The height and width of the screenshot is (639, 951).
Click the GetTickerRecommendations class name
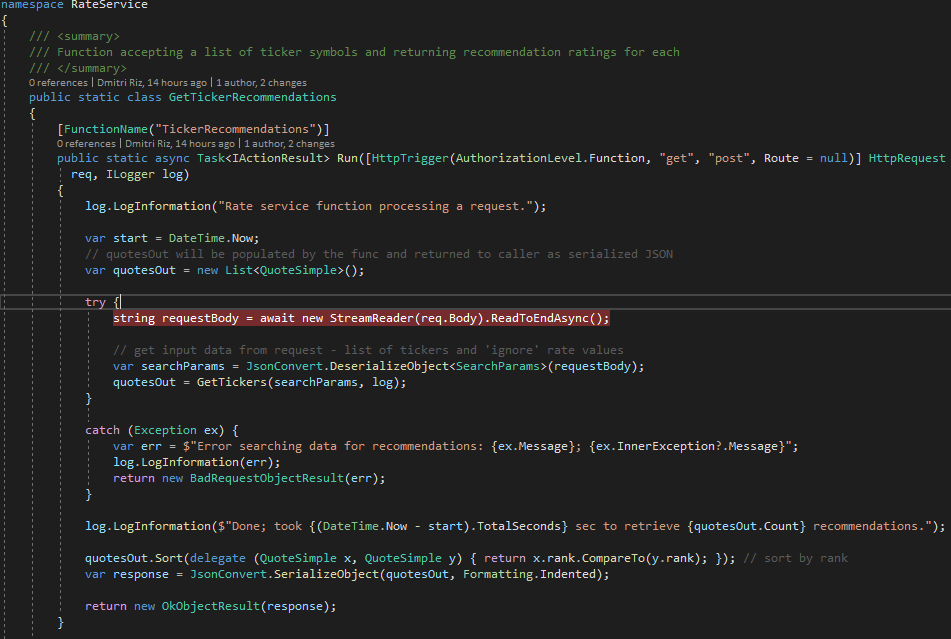[x=252, y=97]
